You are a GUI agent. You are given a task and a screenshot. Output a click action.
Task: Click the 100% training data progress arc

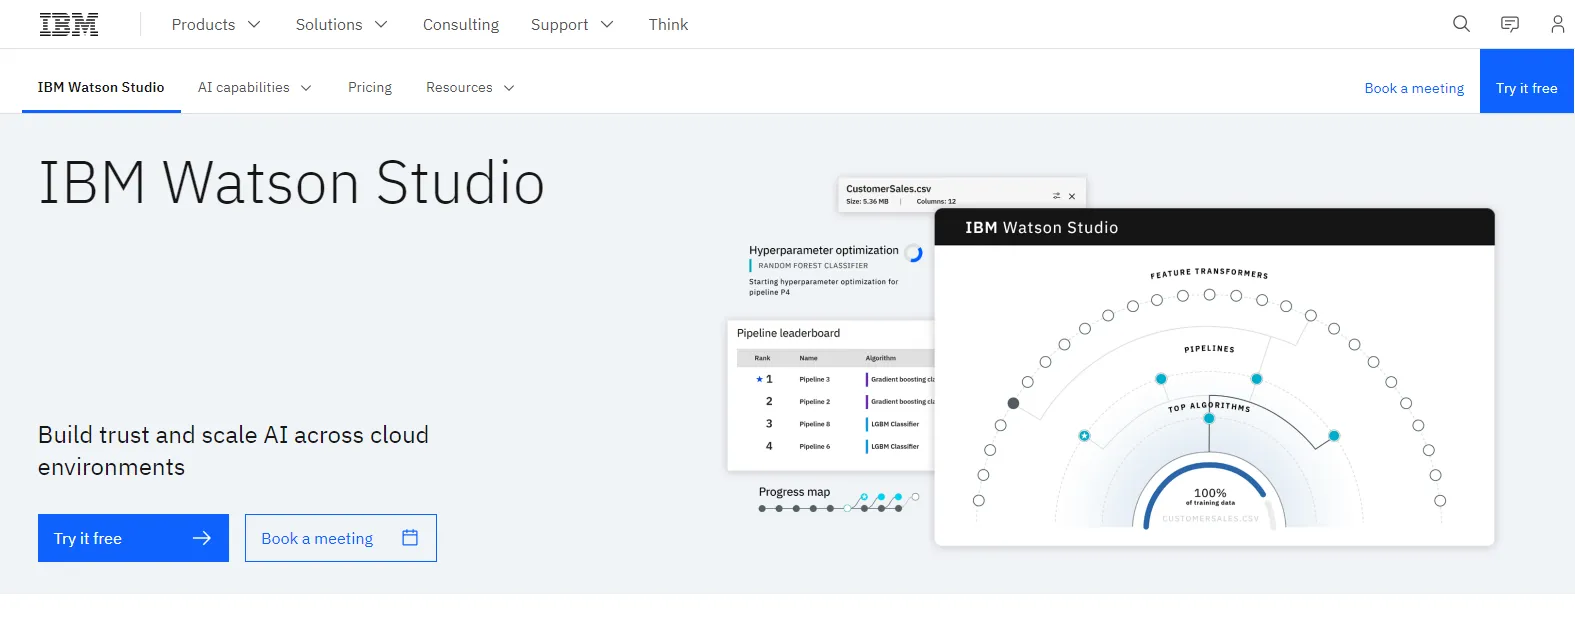pos(1209,467)
